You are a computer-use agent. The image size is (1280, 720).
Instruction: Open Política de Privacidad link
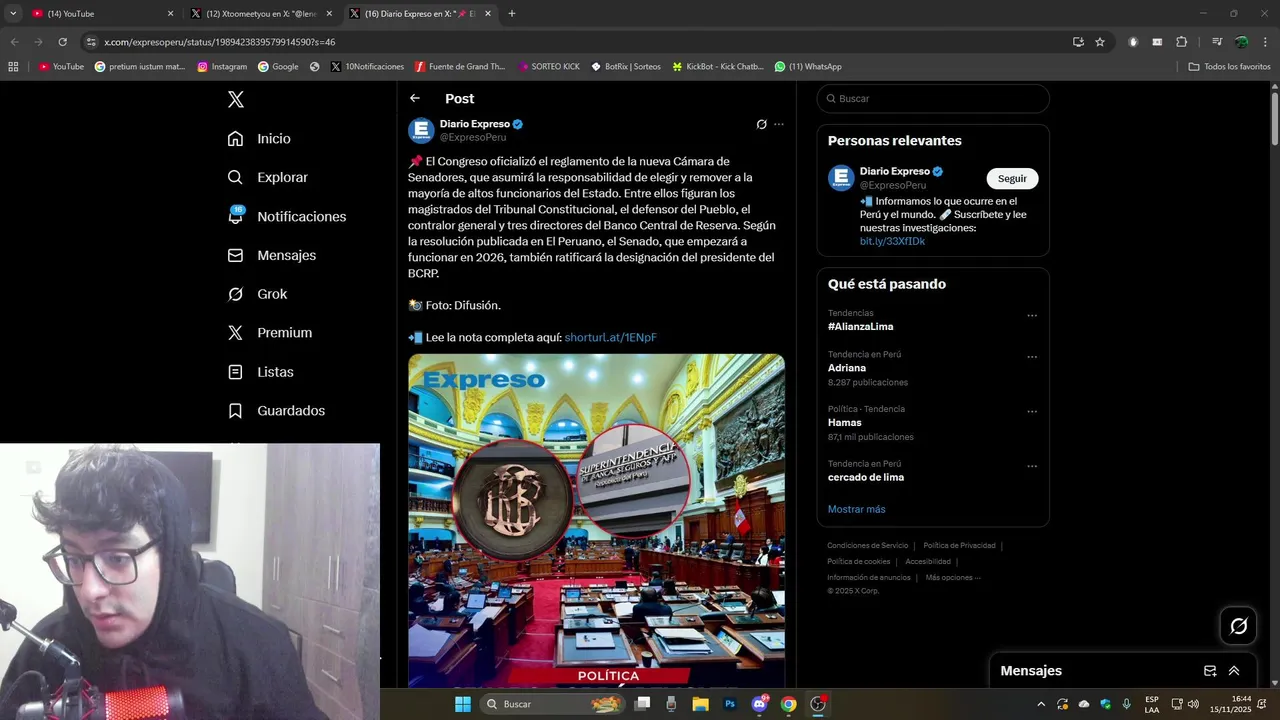point(959,546)
